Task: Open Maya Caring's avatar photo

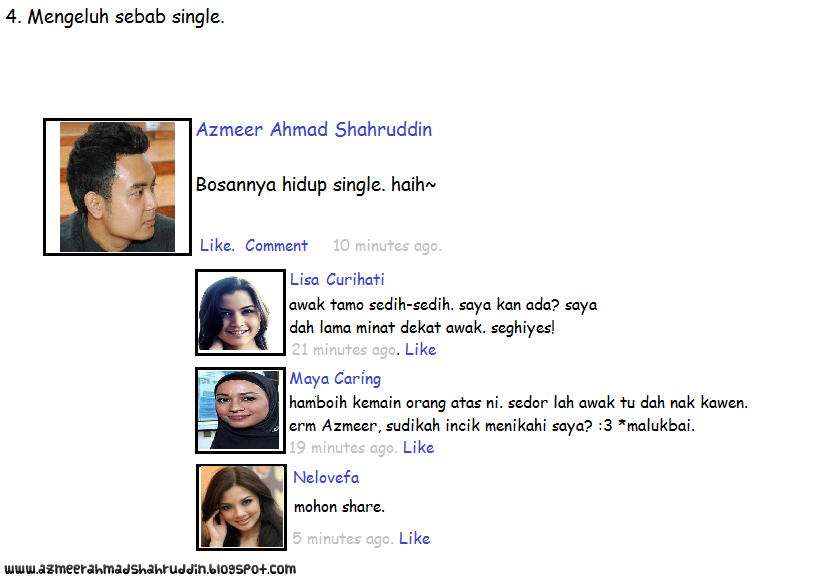Action: click(x=240, y=410)
